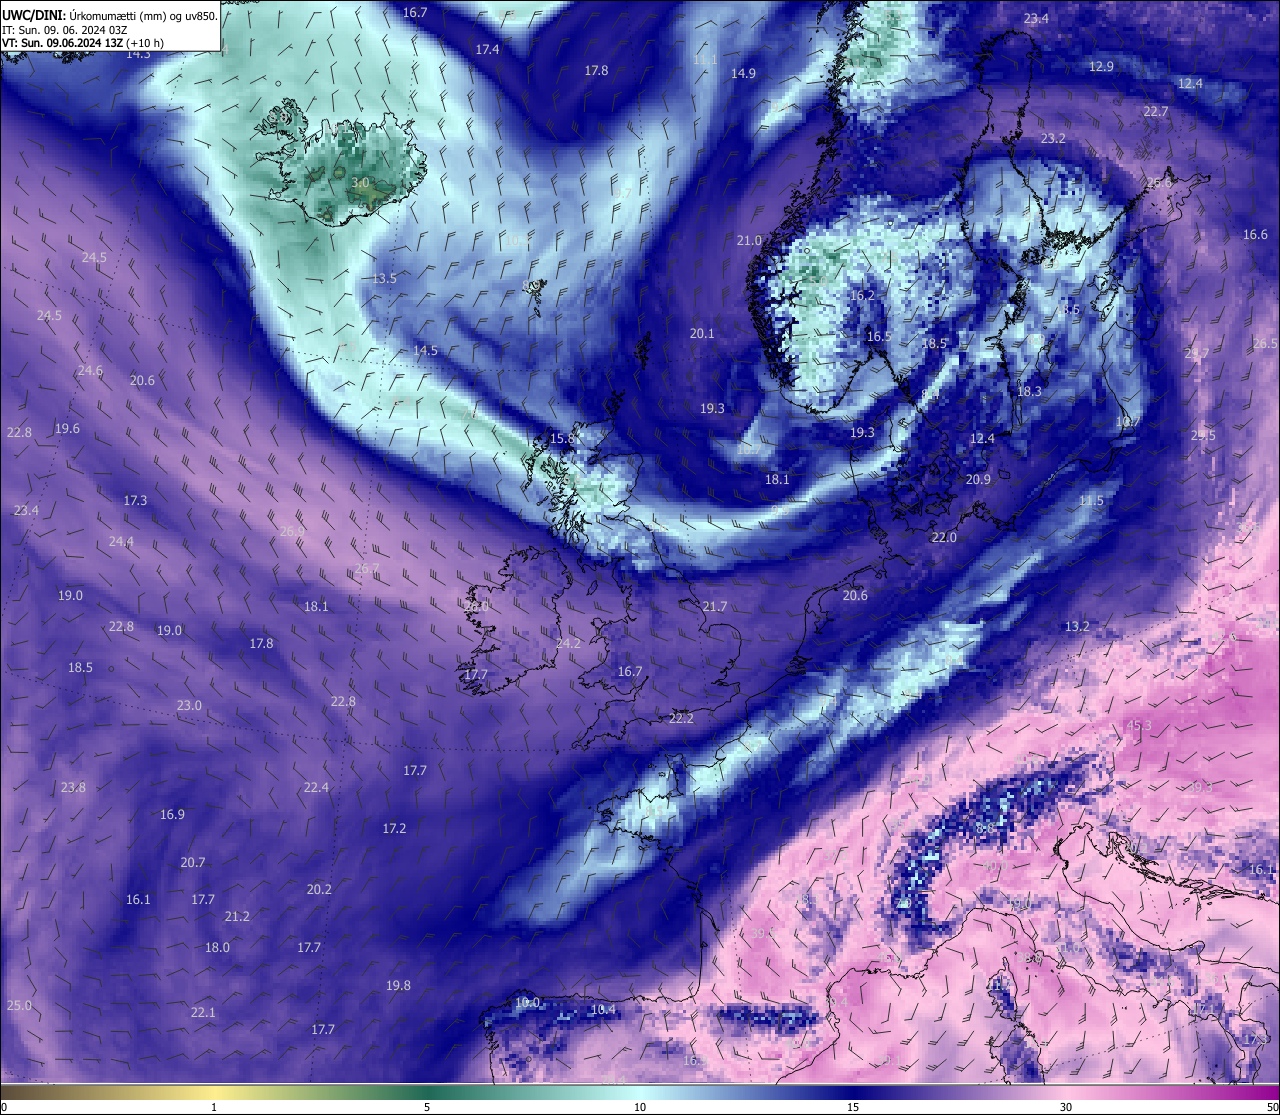Click the 25.0 value label

coord(19,1005)
